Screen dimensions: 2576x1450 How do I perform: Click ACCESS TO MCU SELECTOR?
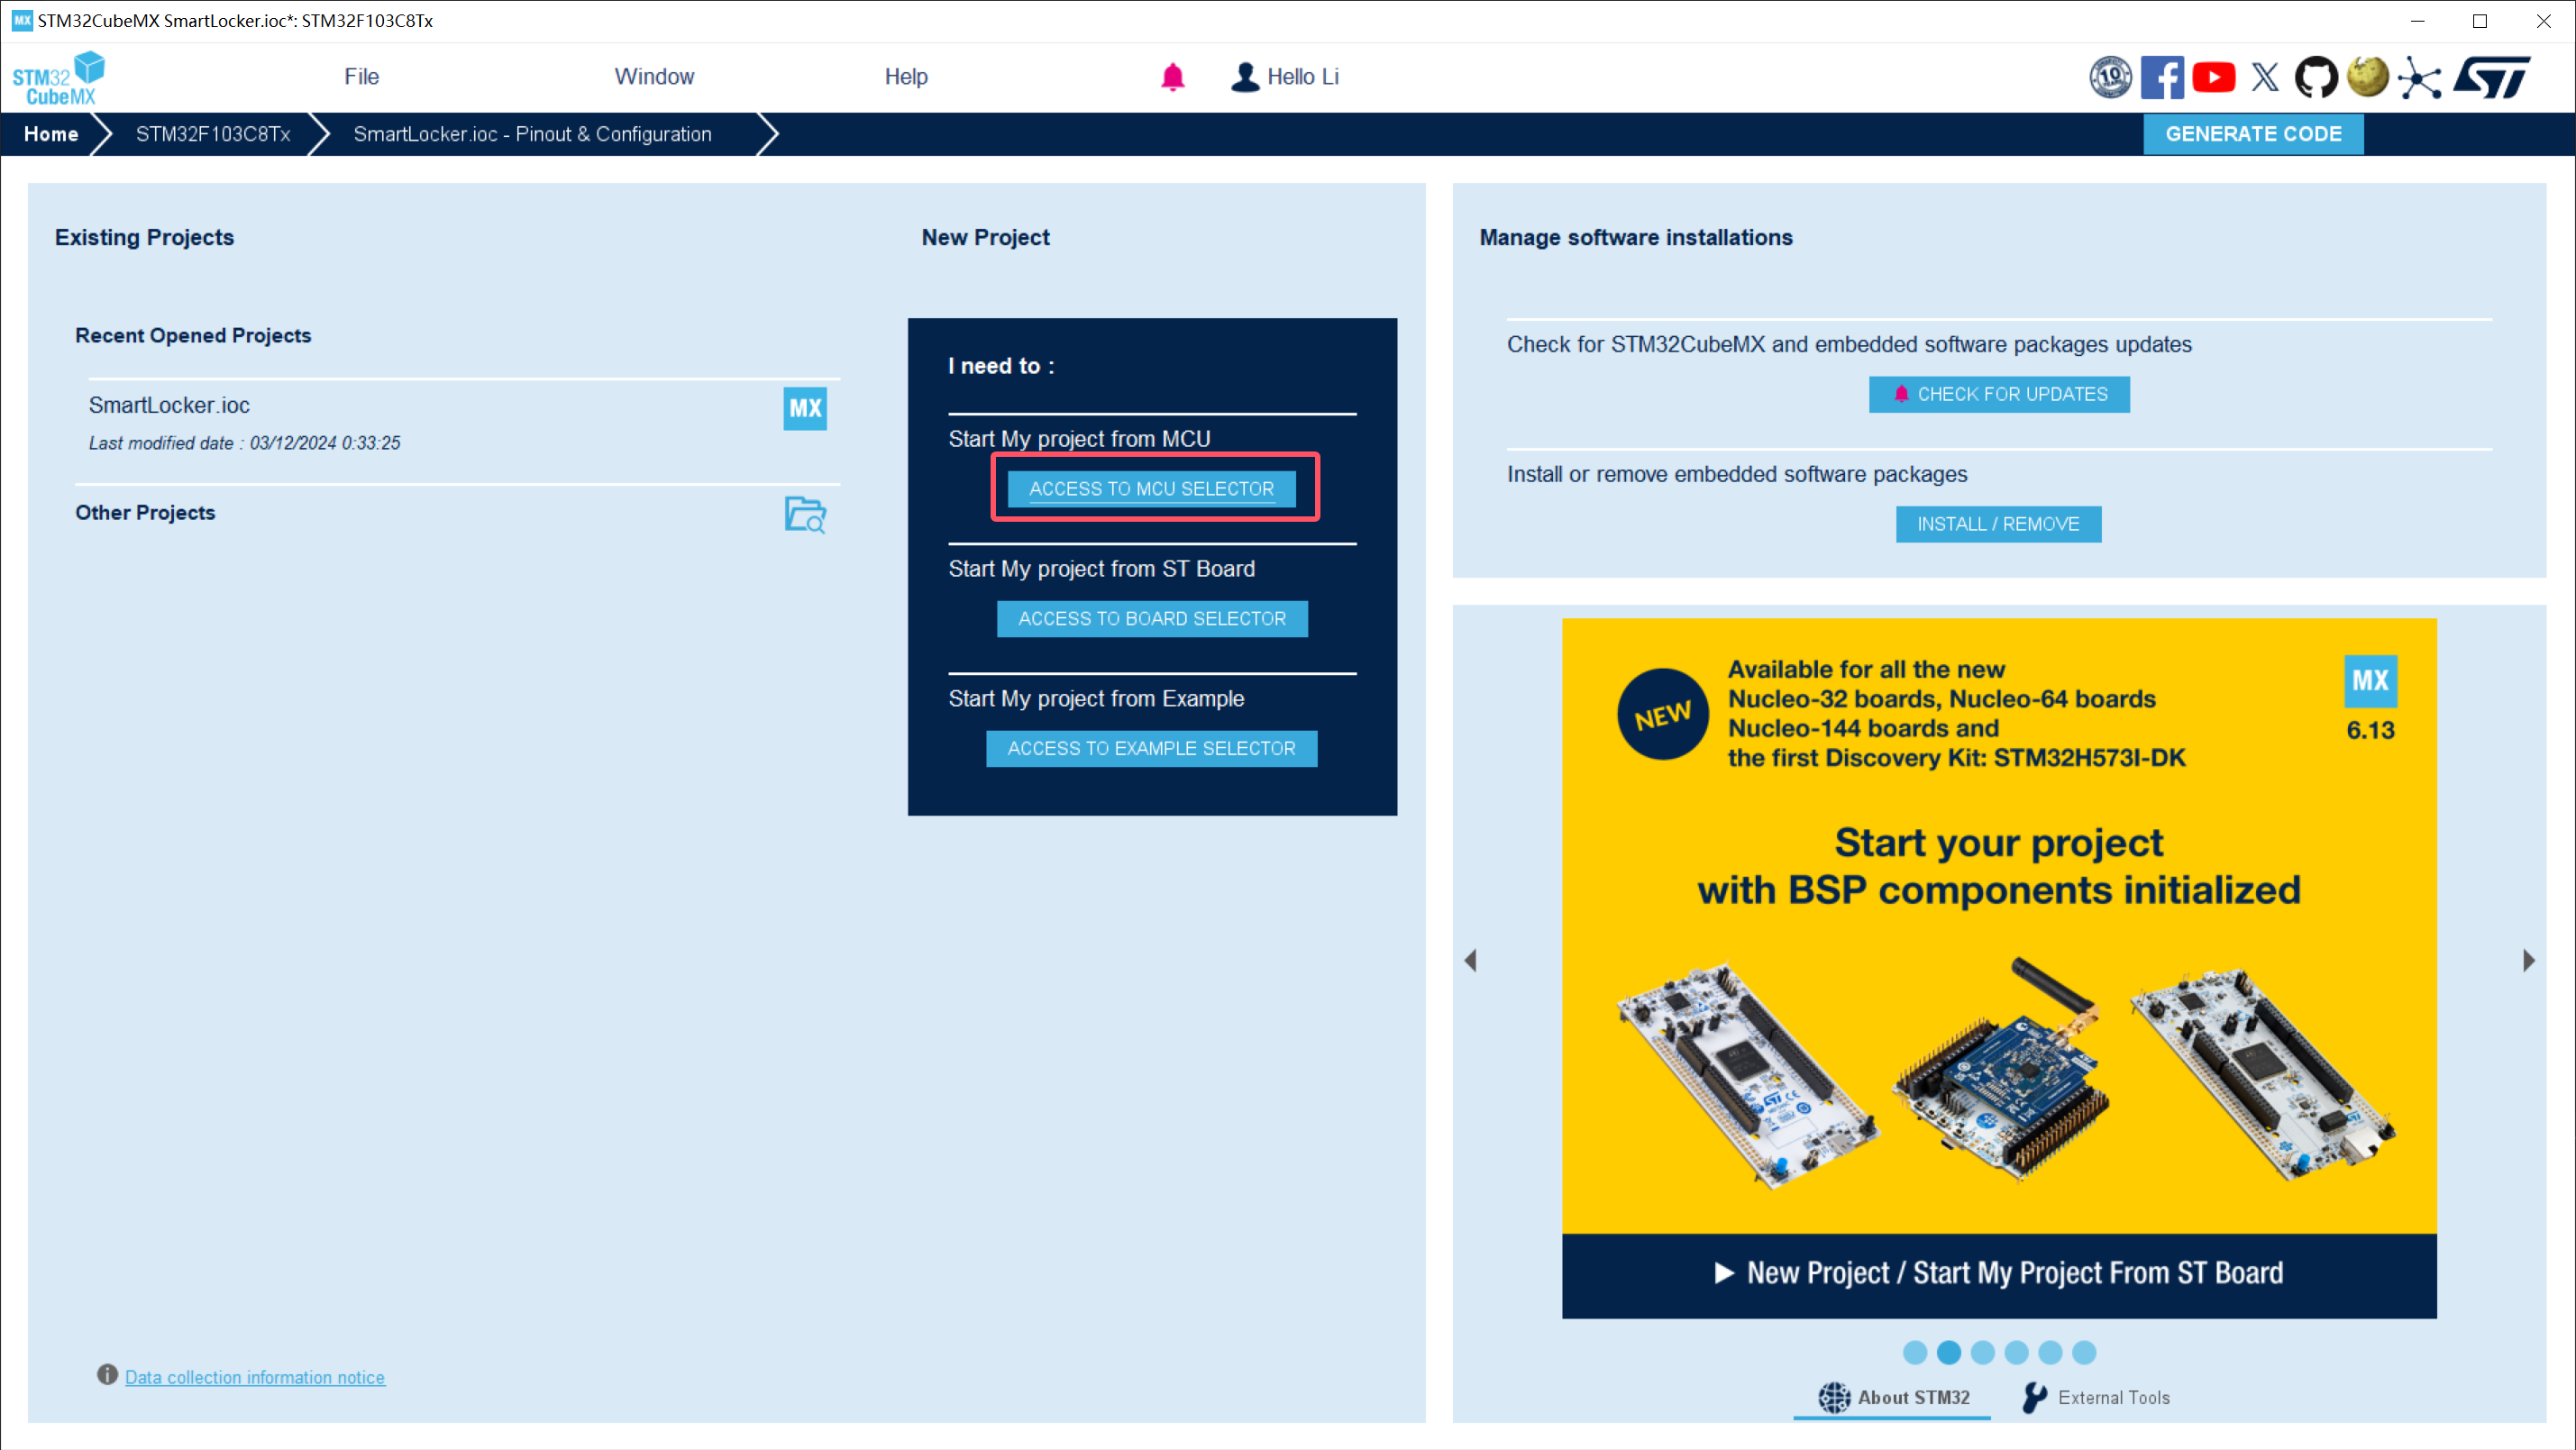1151,489
